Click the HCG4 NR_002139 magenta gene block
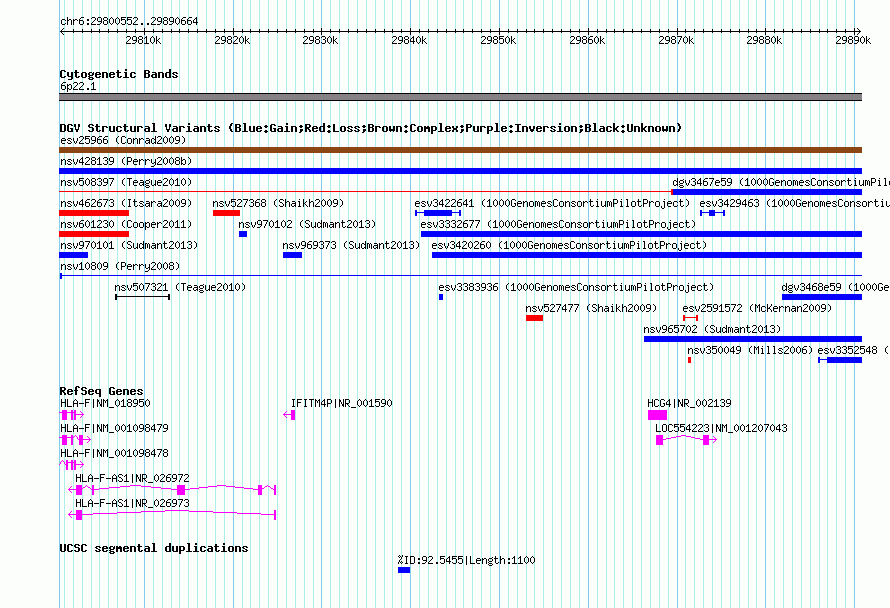The width and height of the screenshot is (890, 608). click(657, 415)
